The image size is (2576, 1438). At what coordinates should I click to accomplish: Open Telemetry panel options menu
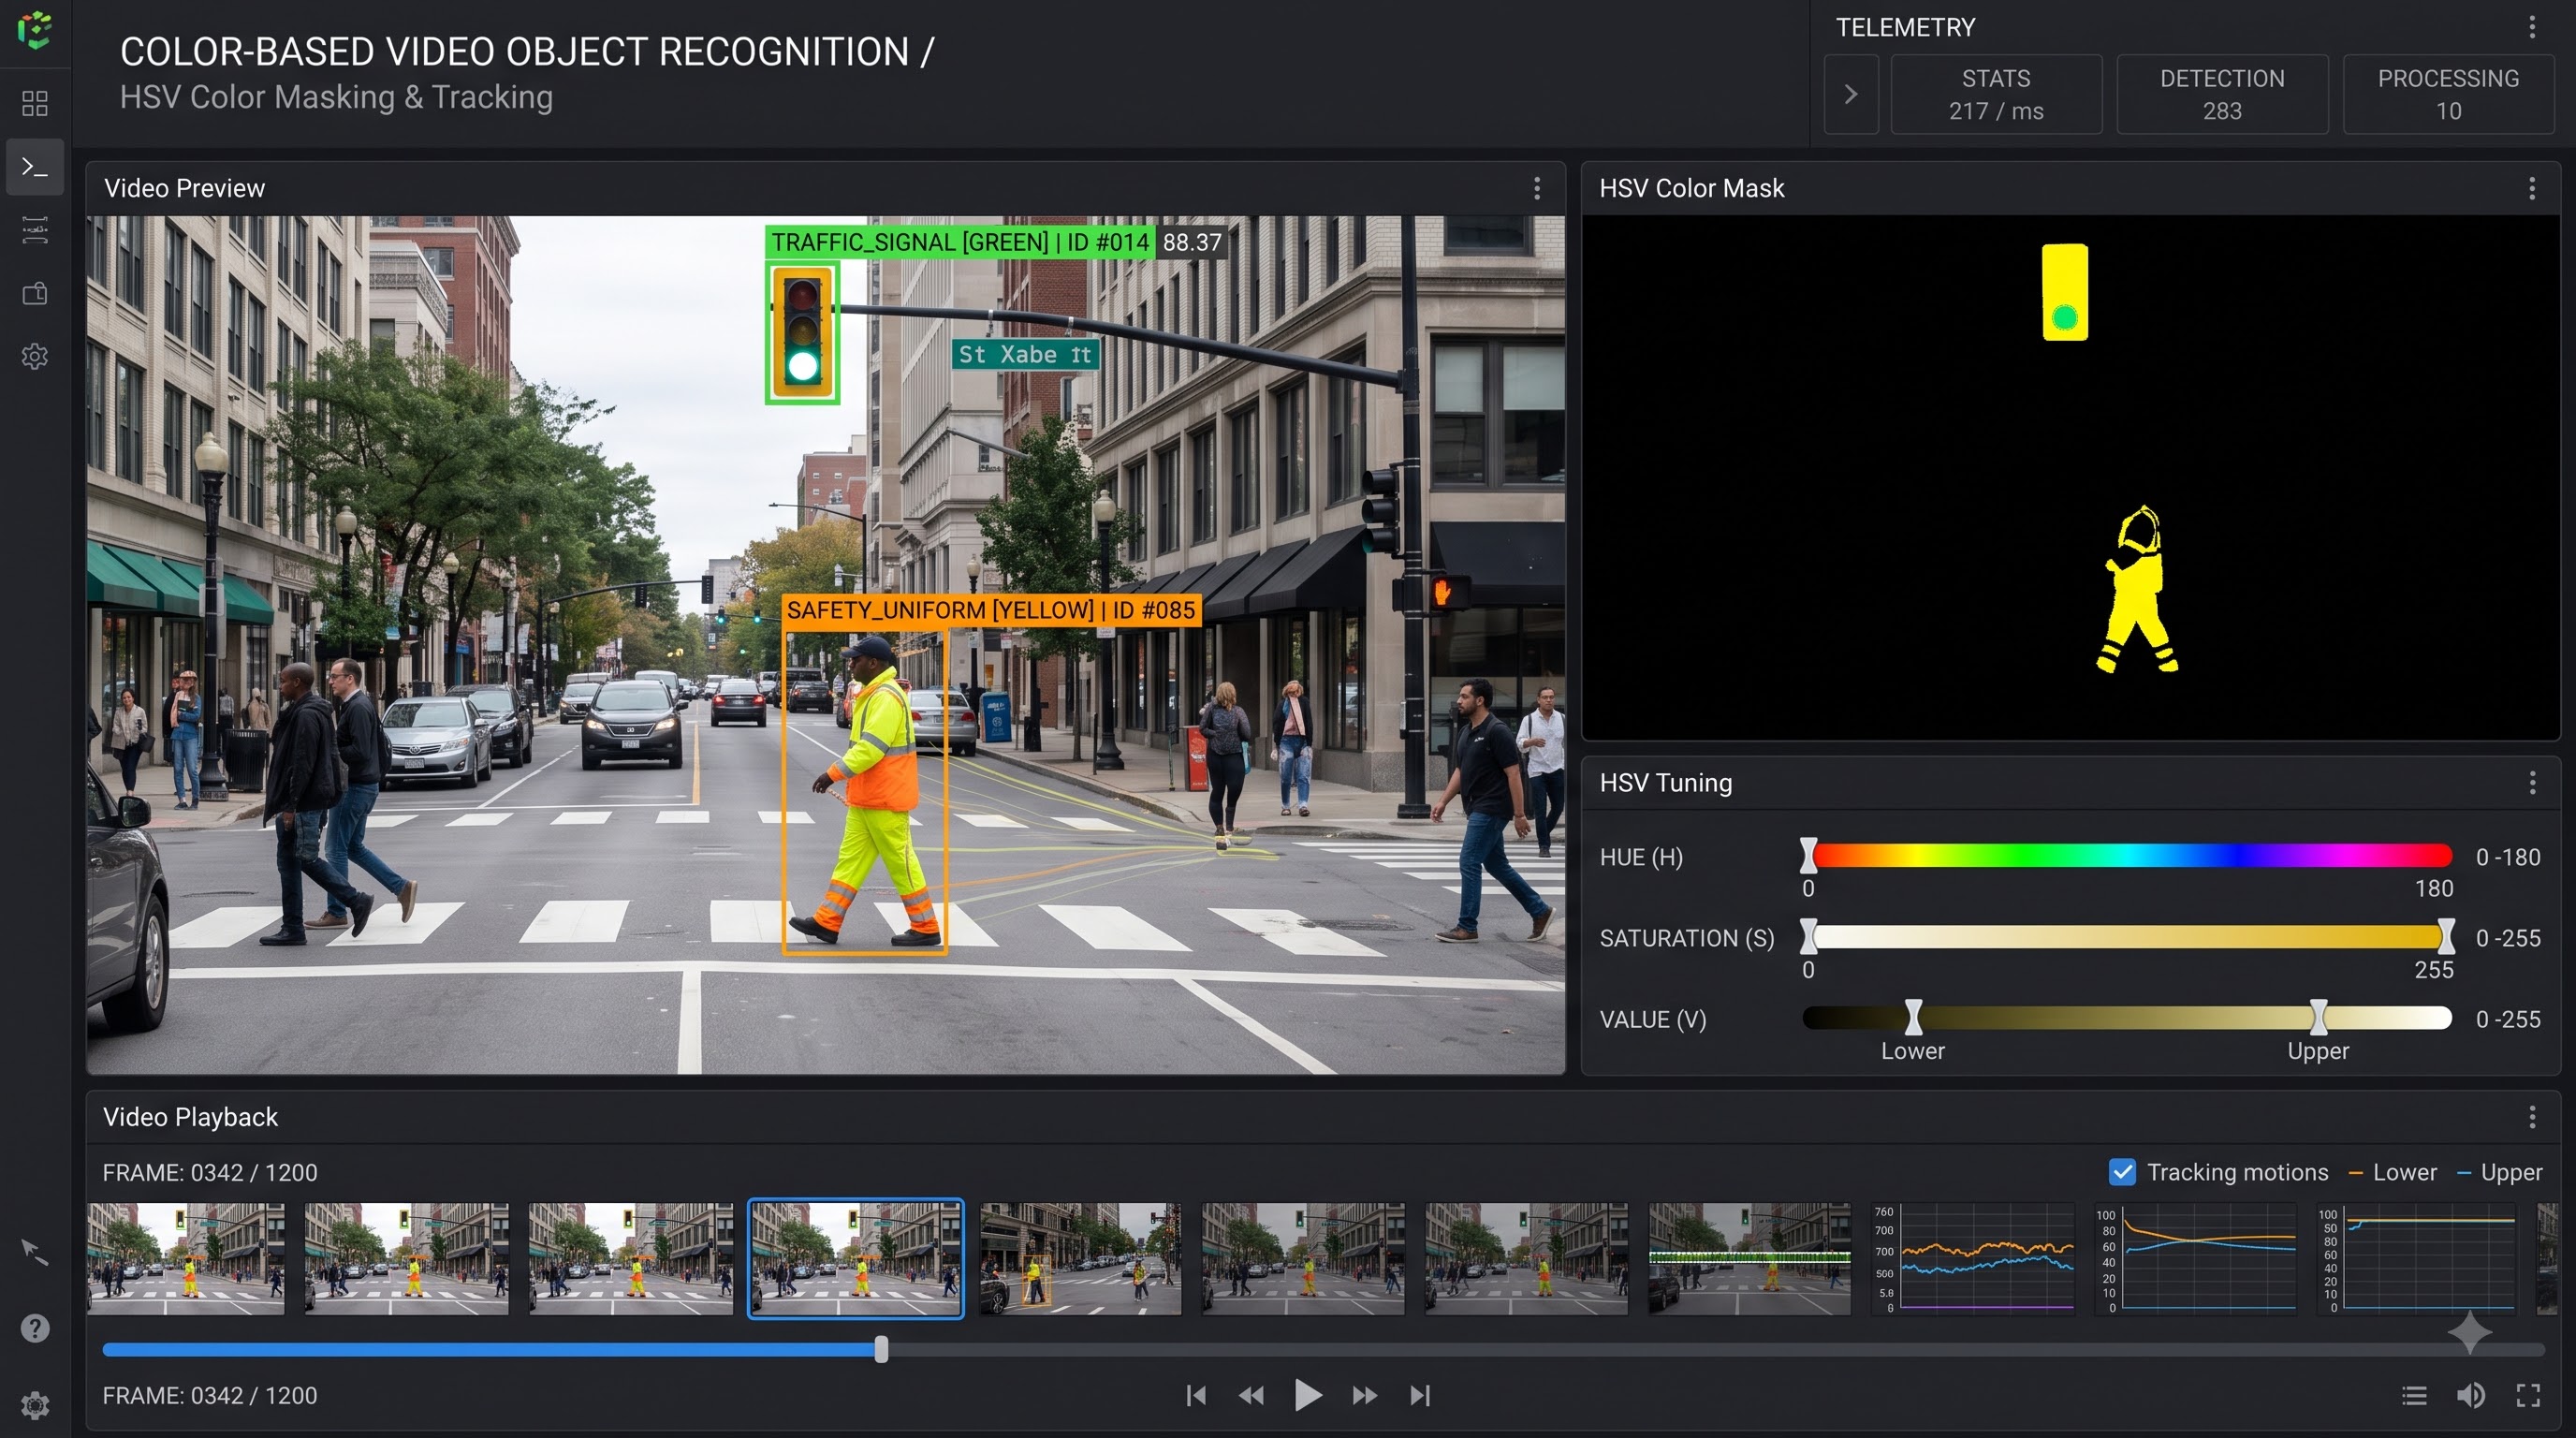(2532, 27)
